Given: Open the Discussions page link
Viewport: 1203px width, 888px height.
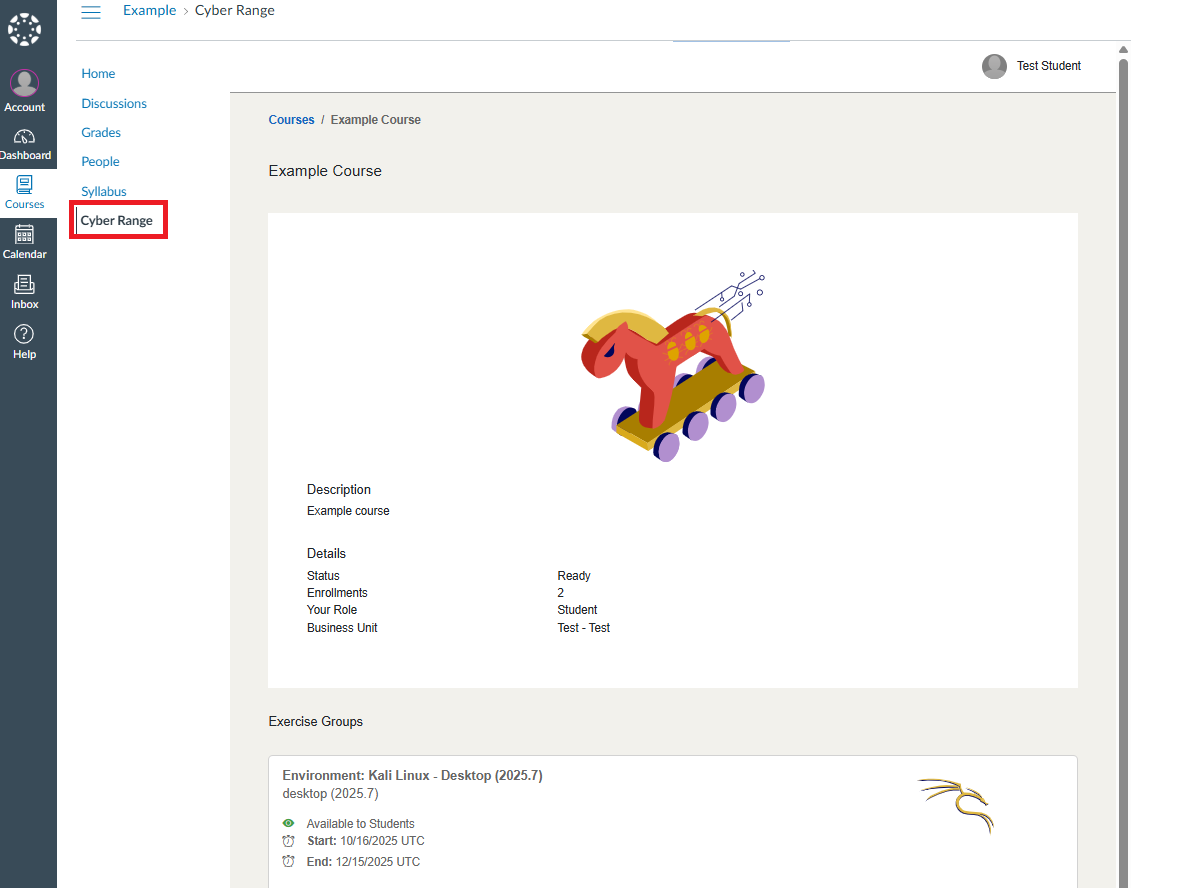Looking at the screenshot, I should pyautogui.click(x=113, y=103).
